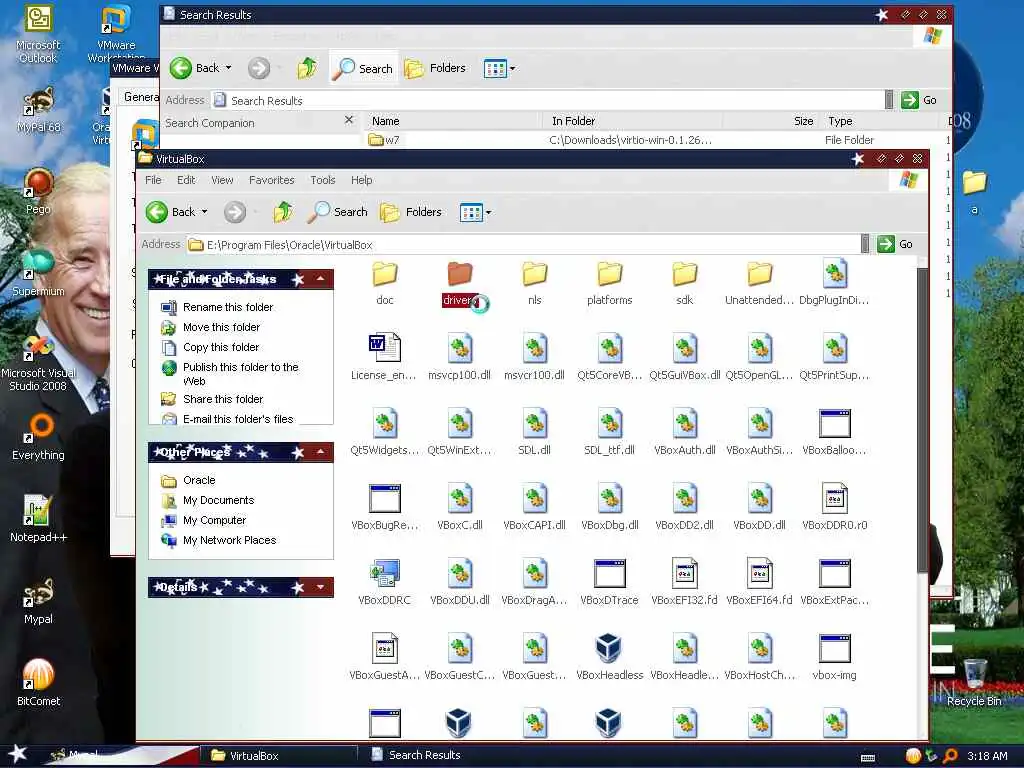
Task: Open the File menu
Action: (153, 180)
